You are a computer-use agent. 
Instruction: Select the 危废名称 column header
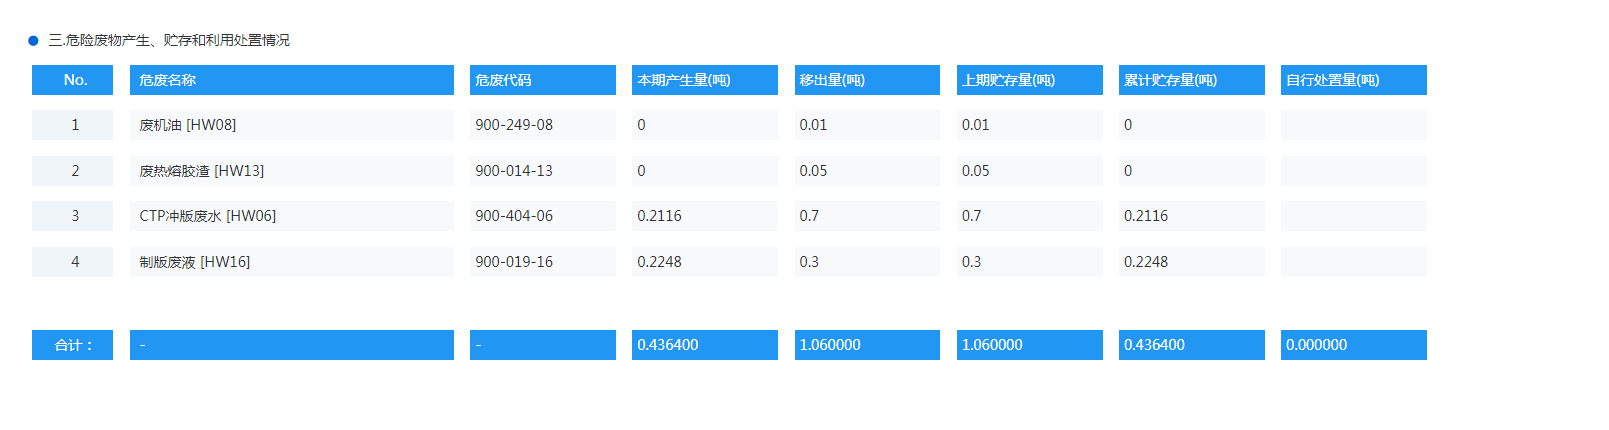click(x=291, y=80)
